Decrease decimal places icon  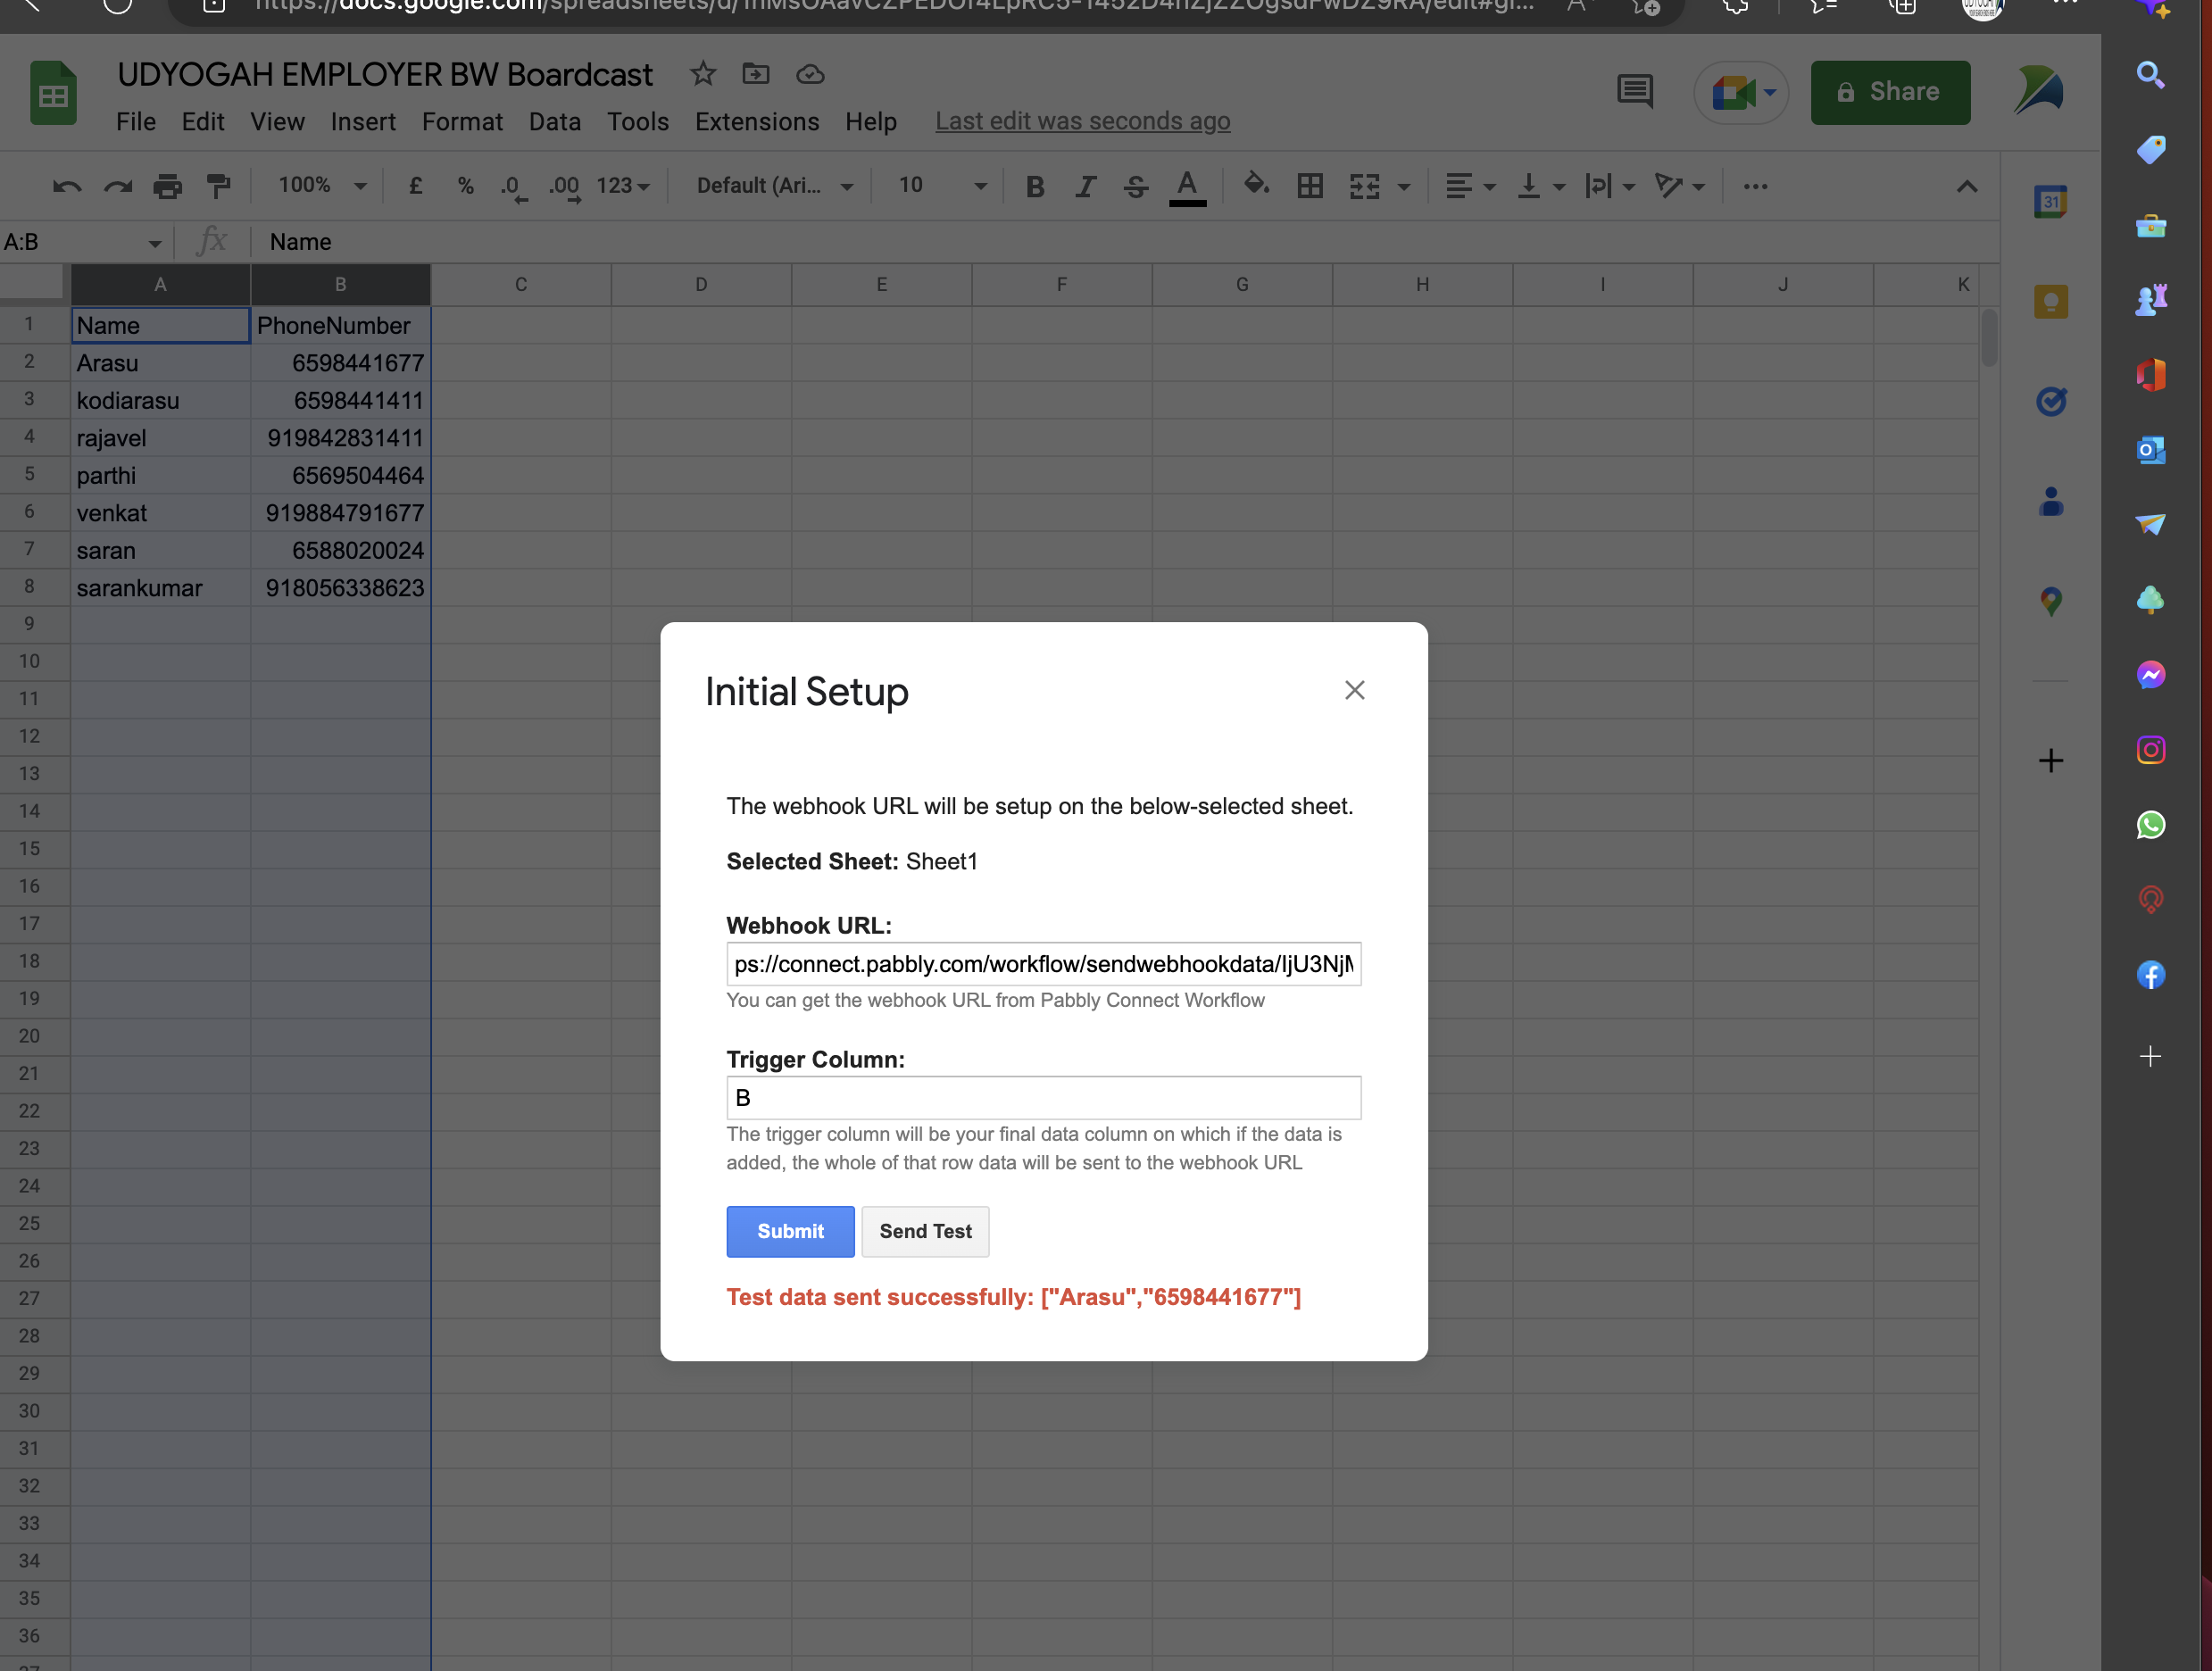coord(513,187)
